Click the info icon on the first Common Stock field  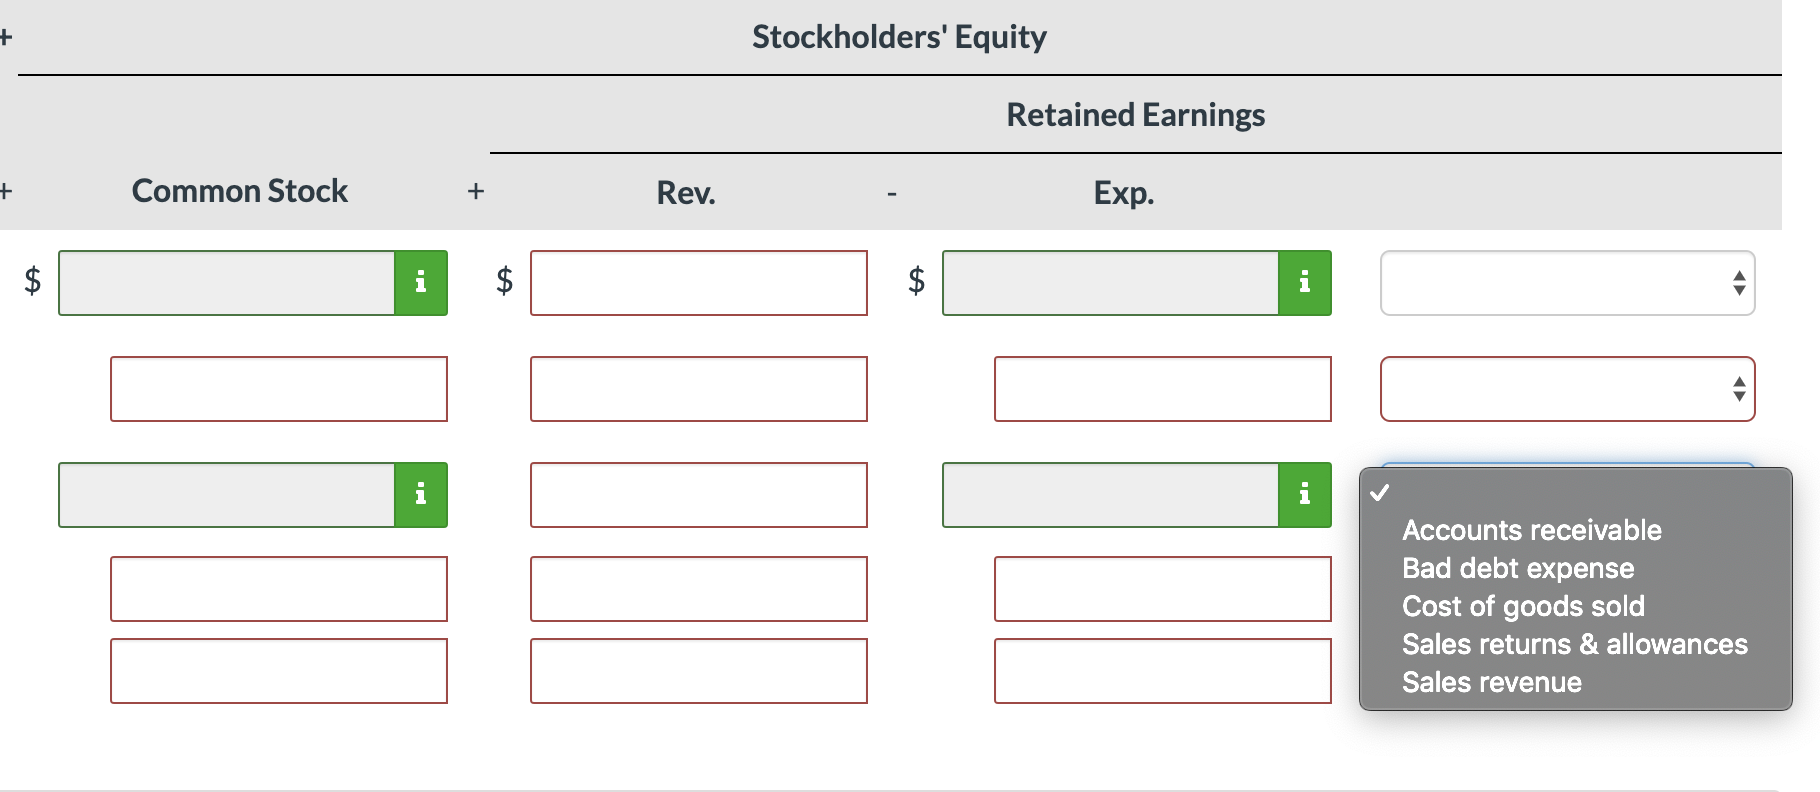(420, 283)
